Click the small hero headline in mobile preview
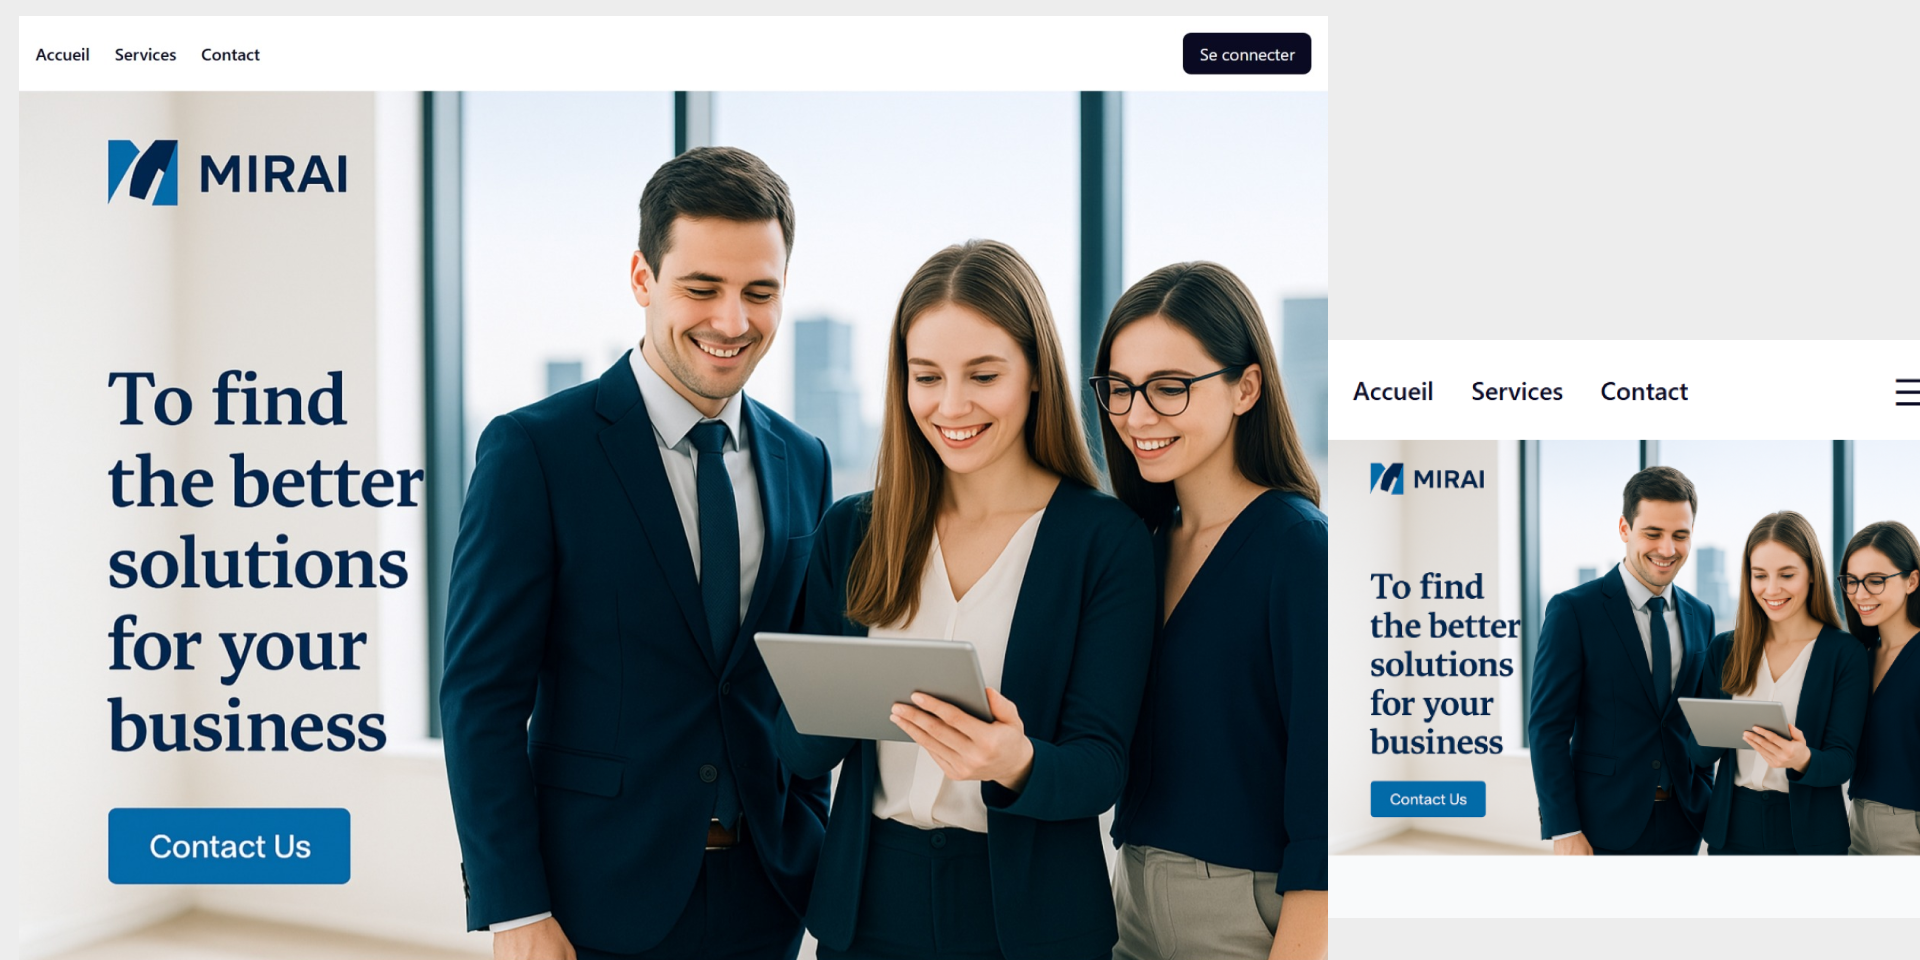 1443,664
